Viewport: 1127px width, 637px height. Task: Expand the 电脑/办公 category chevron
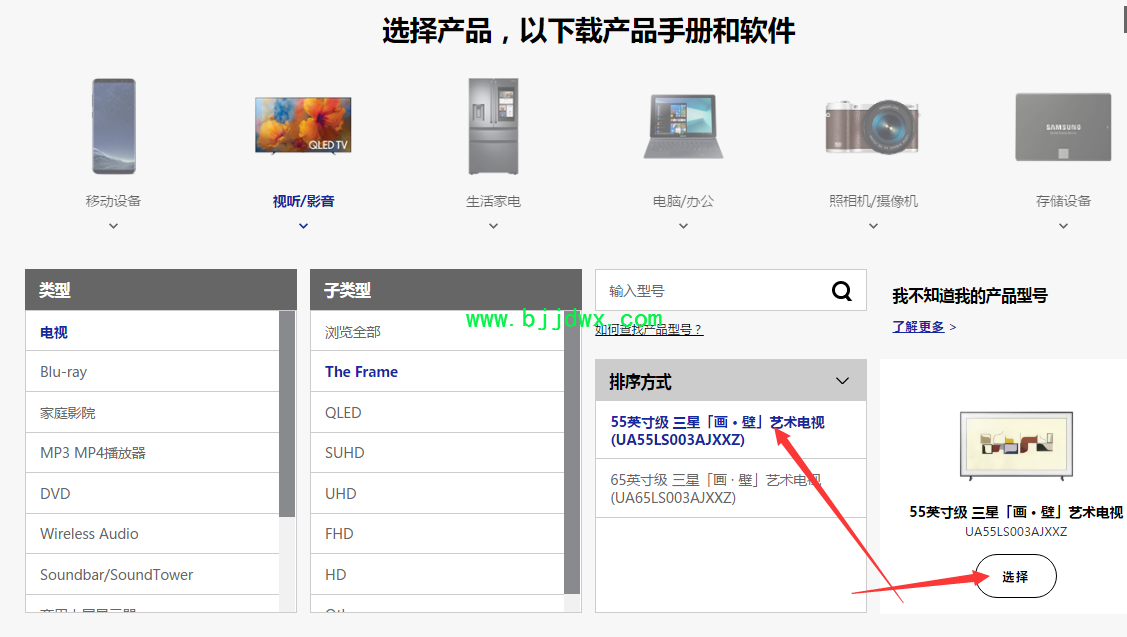(683, 226)
